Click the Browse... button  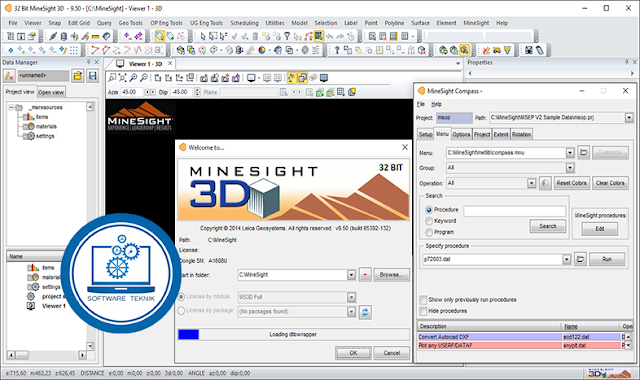[391, 275]
